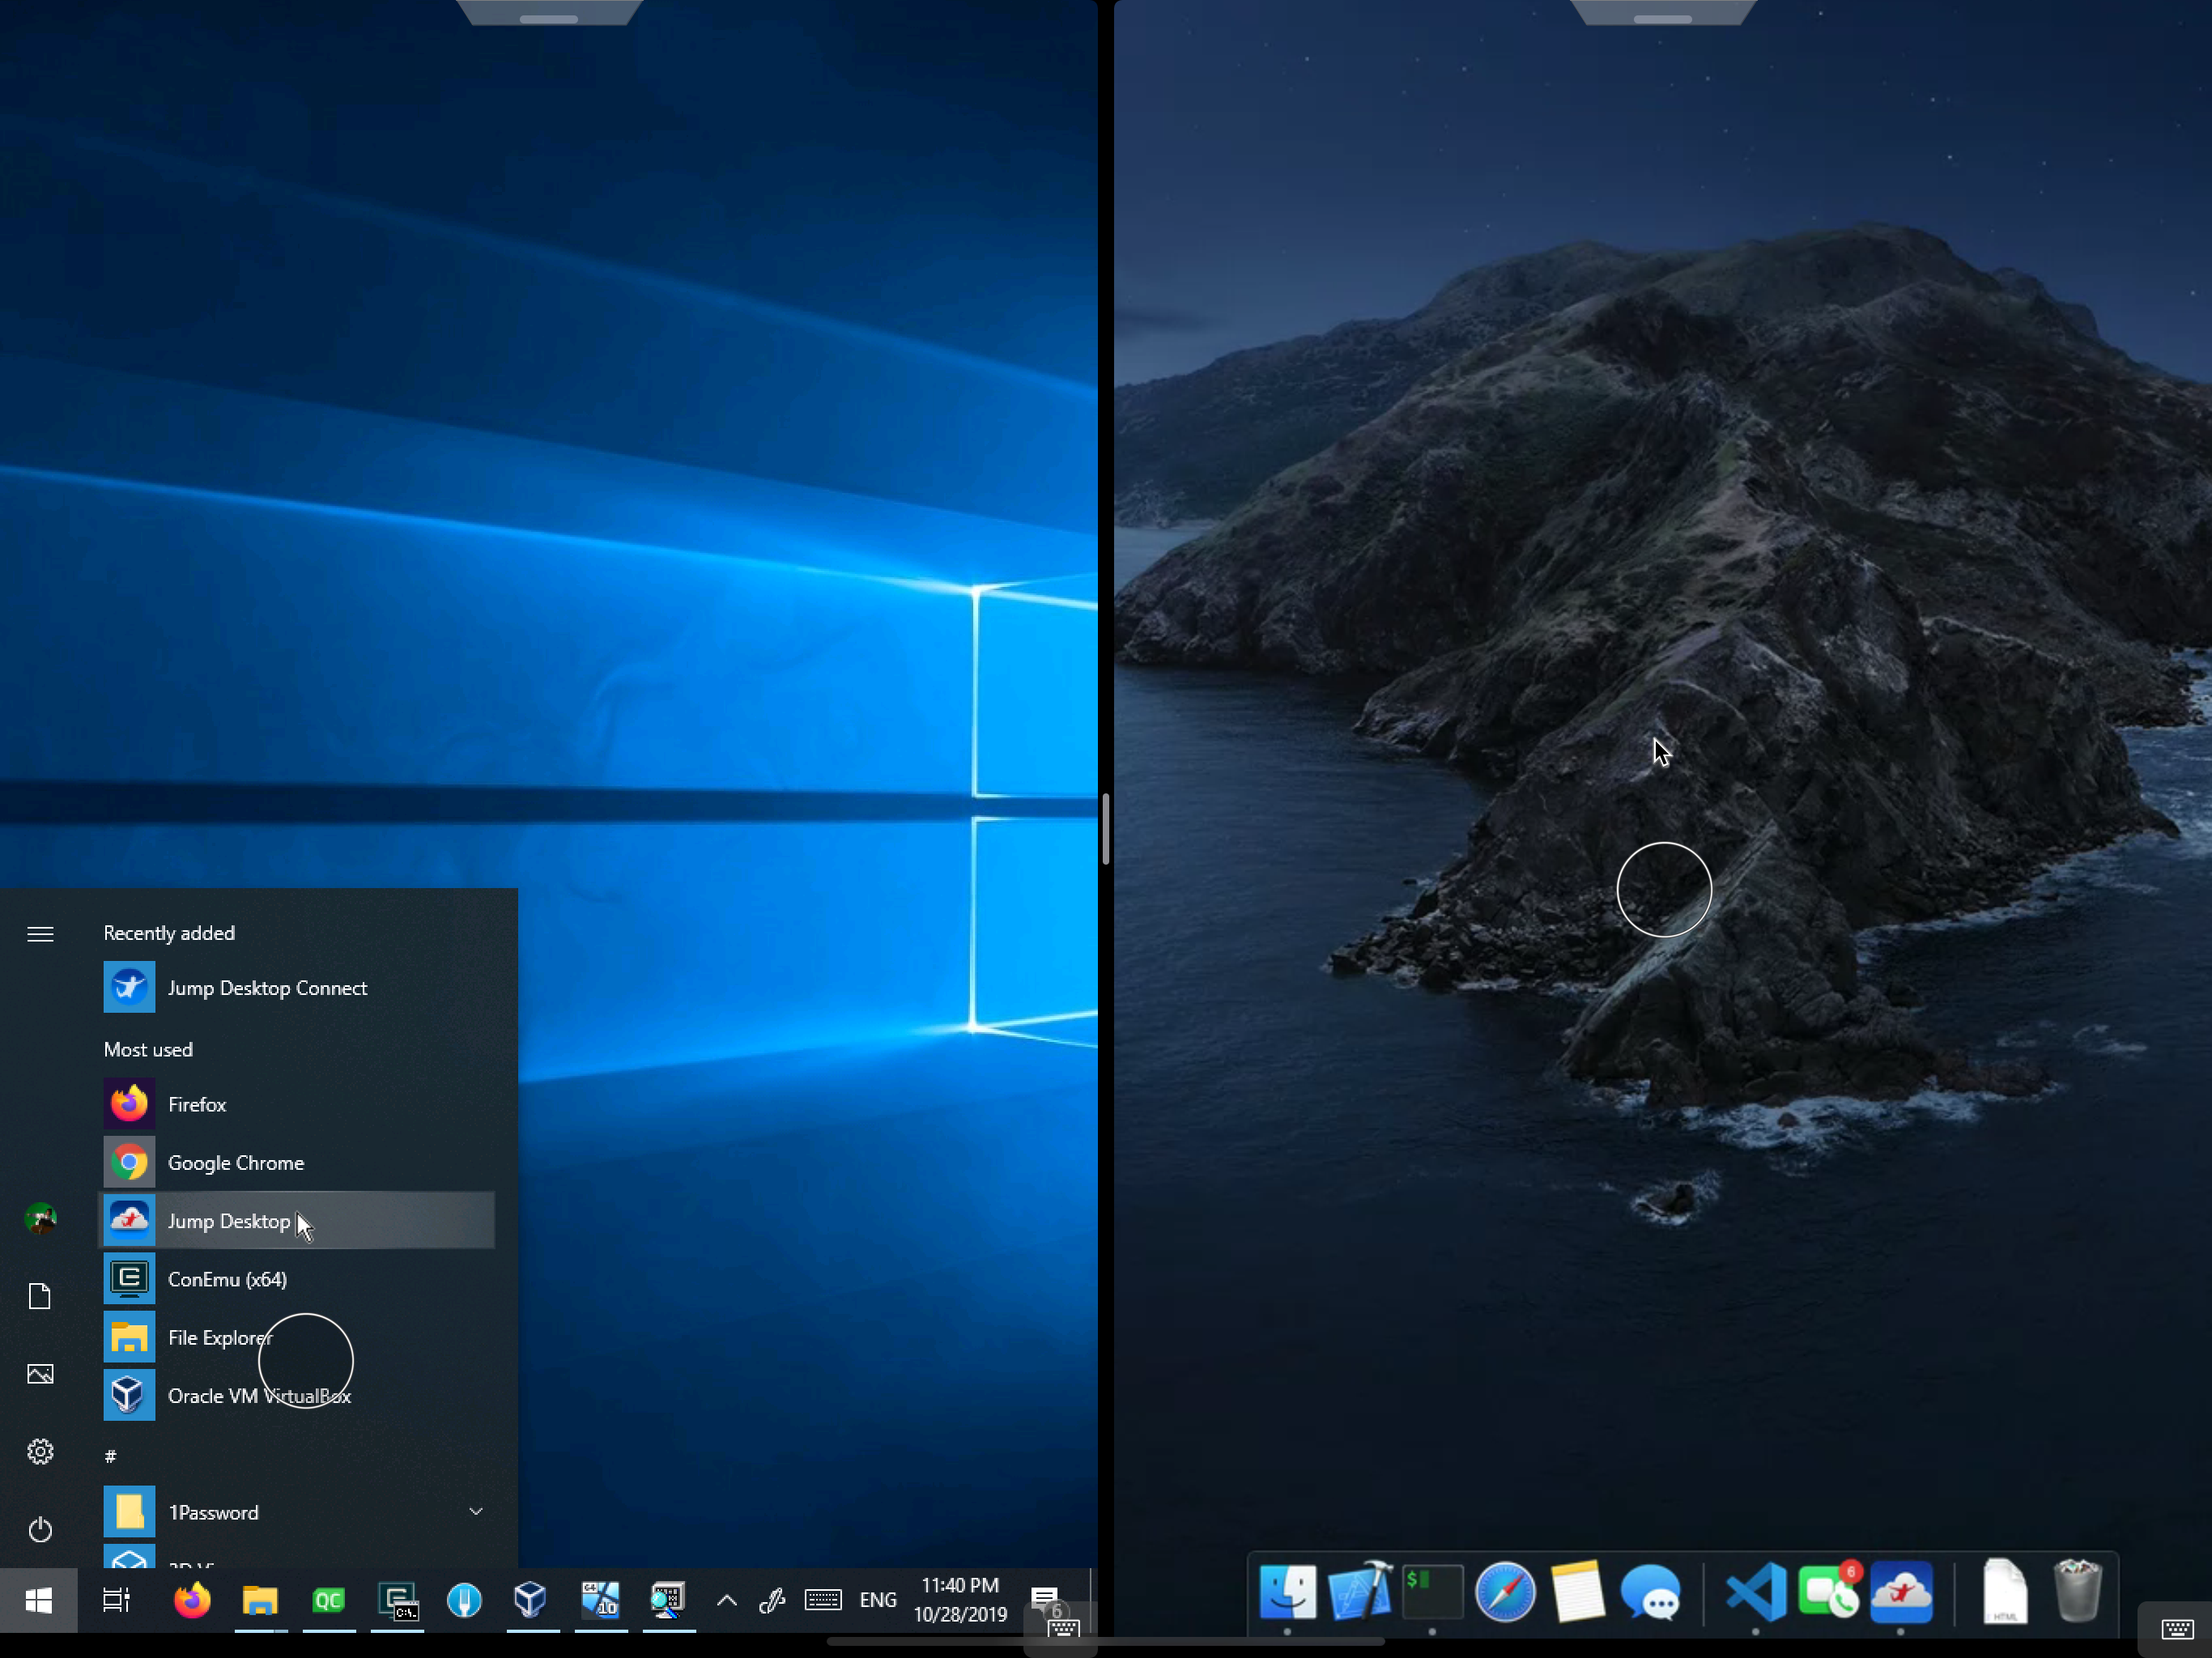Click the VirtualBox taskbar icon
The image size is (2212, 1658).
(x=531, y=1600)
